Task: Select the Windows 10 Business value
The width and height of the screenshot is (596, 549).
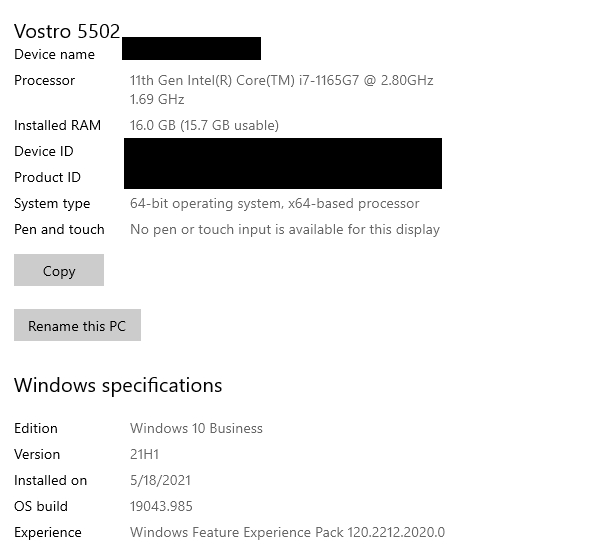Action: (196, 428)
